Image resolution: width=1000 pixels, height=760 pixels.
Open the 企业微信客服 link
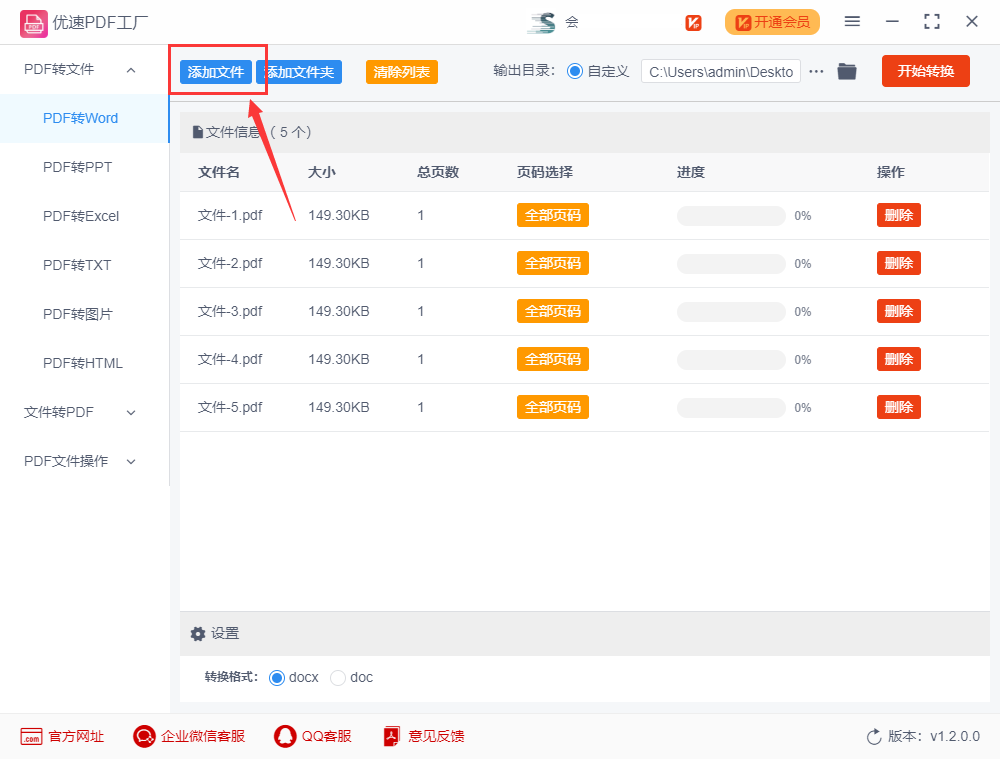[x=203, y=736]
